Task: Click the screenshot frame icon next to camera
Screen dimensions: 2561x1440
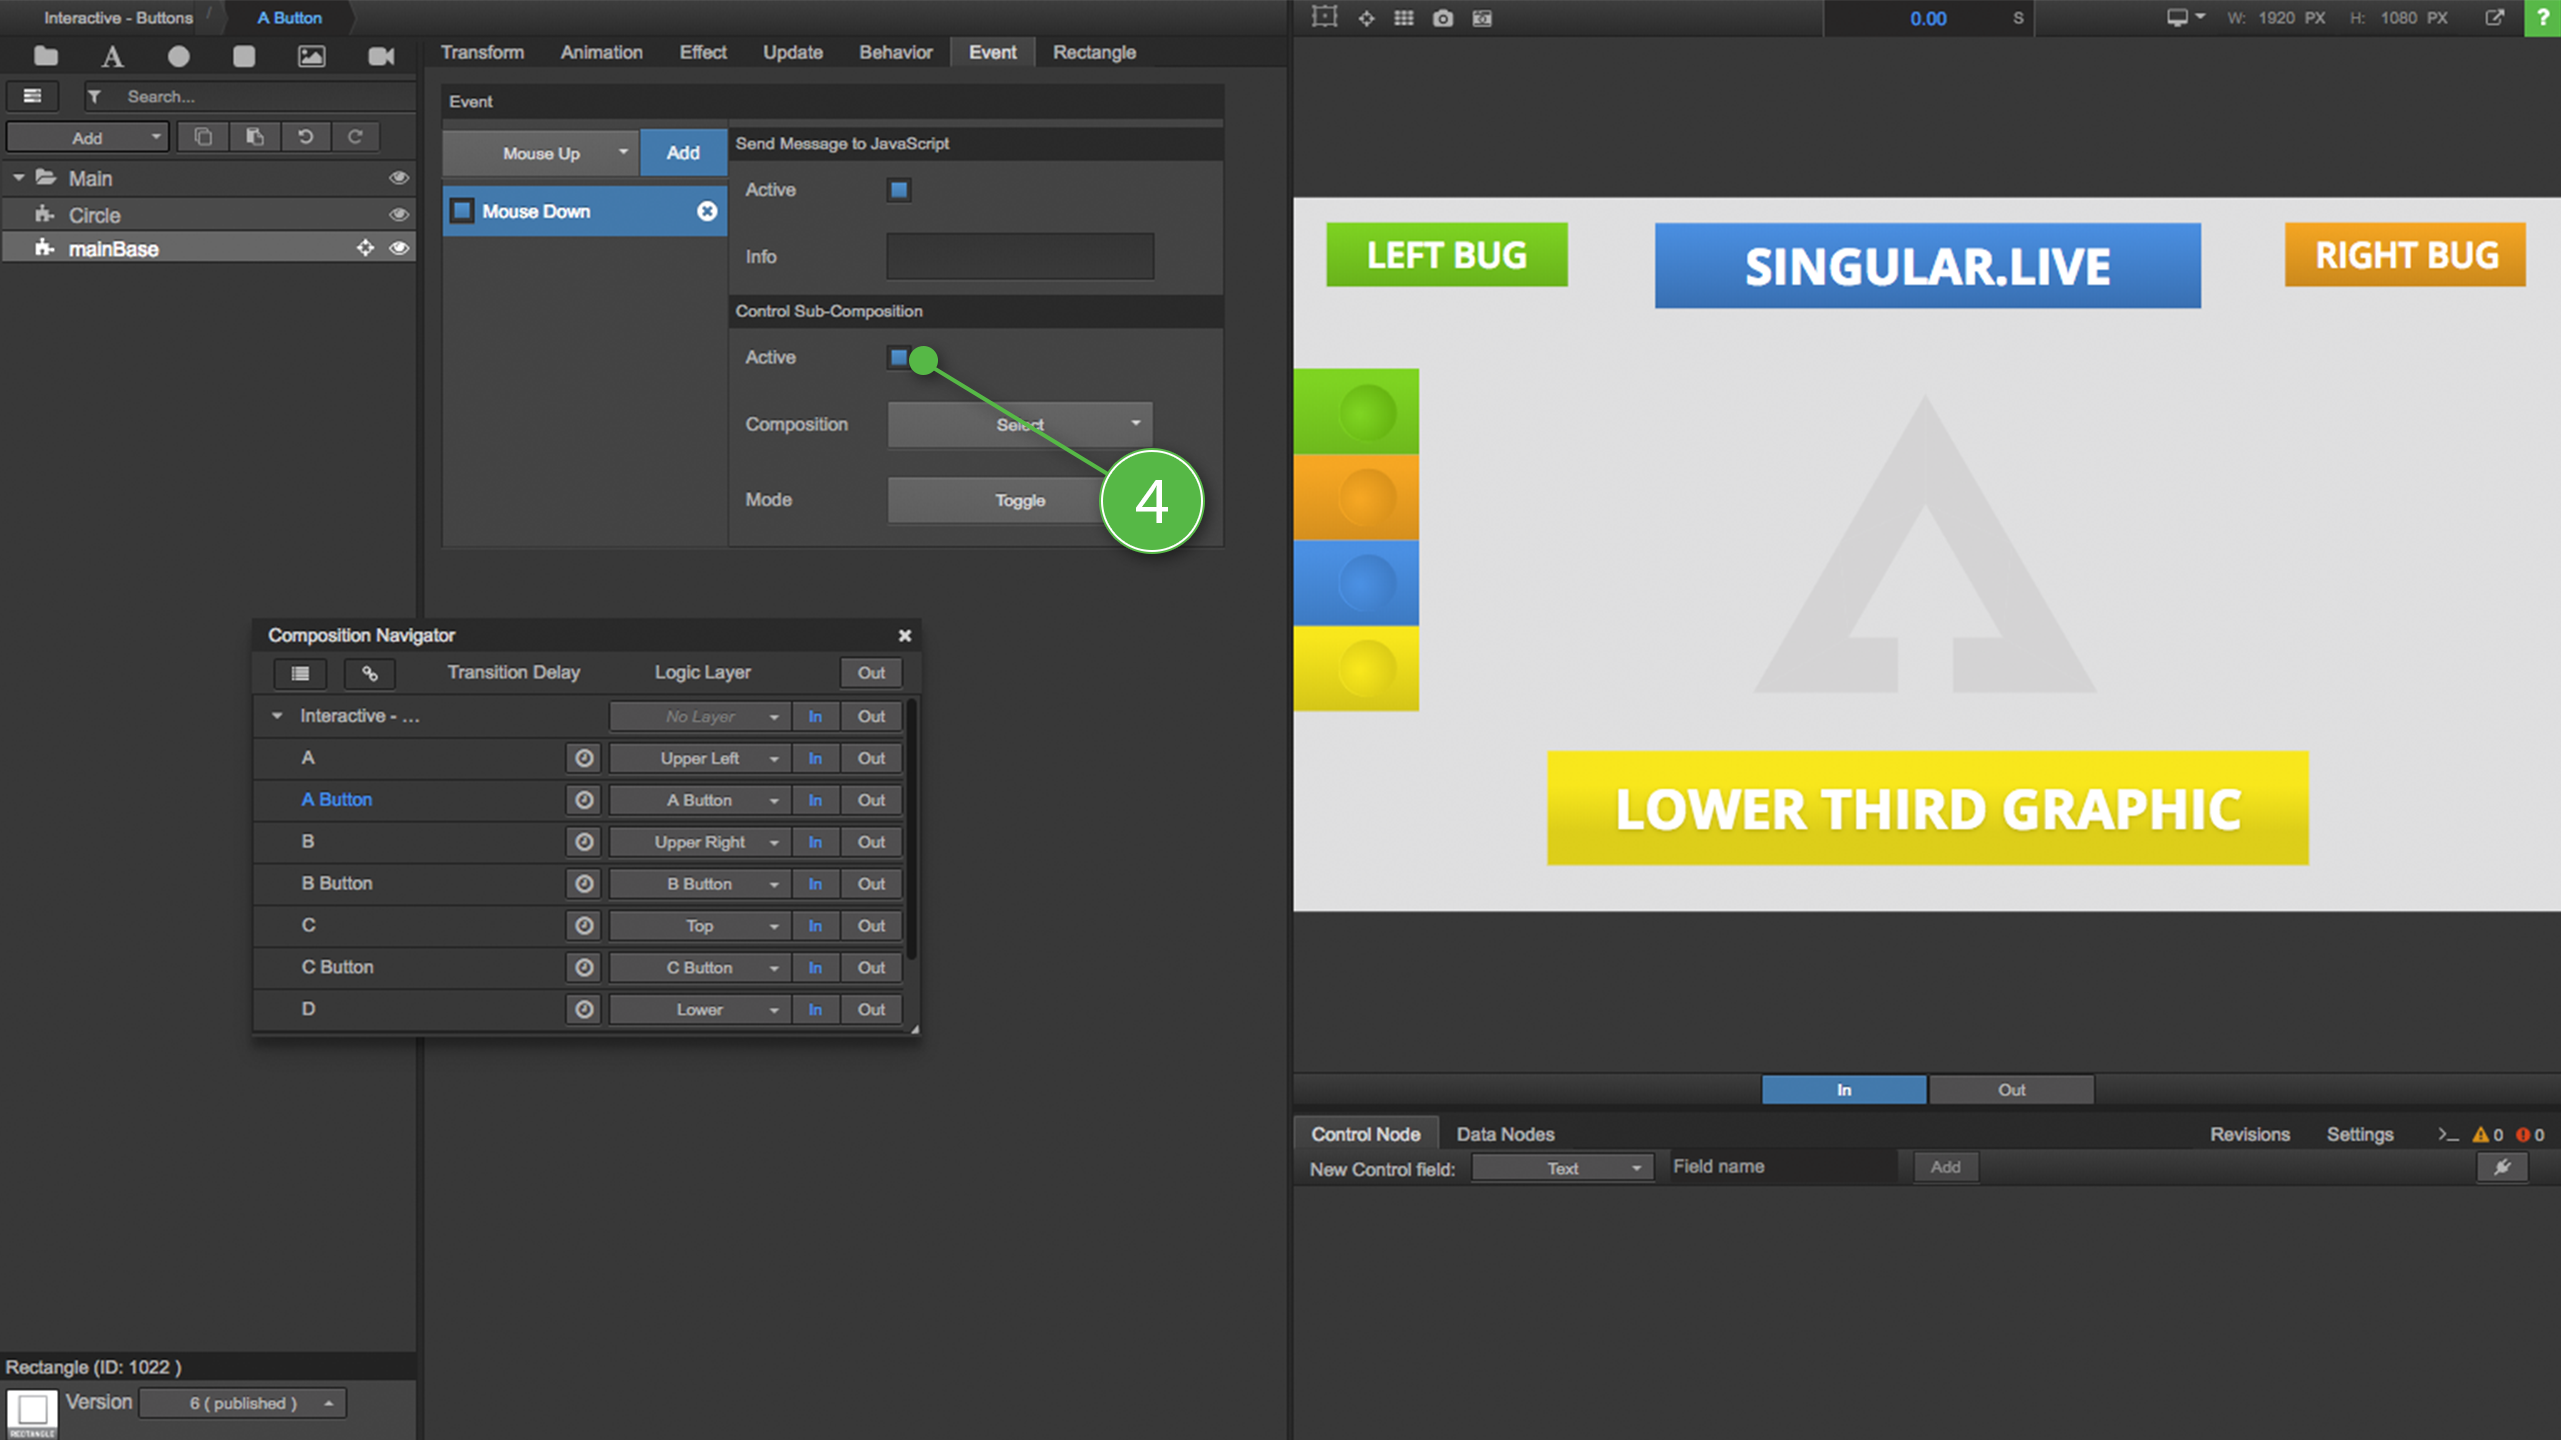Action: click(x=1482, y=18)
